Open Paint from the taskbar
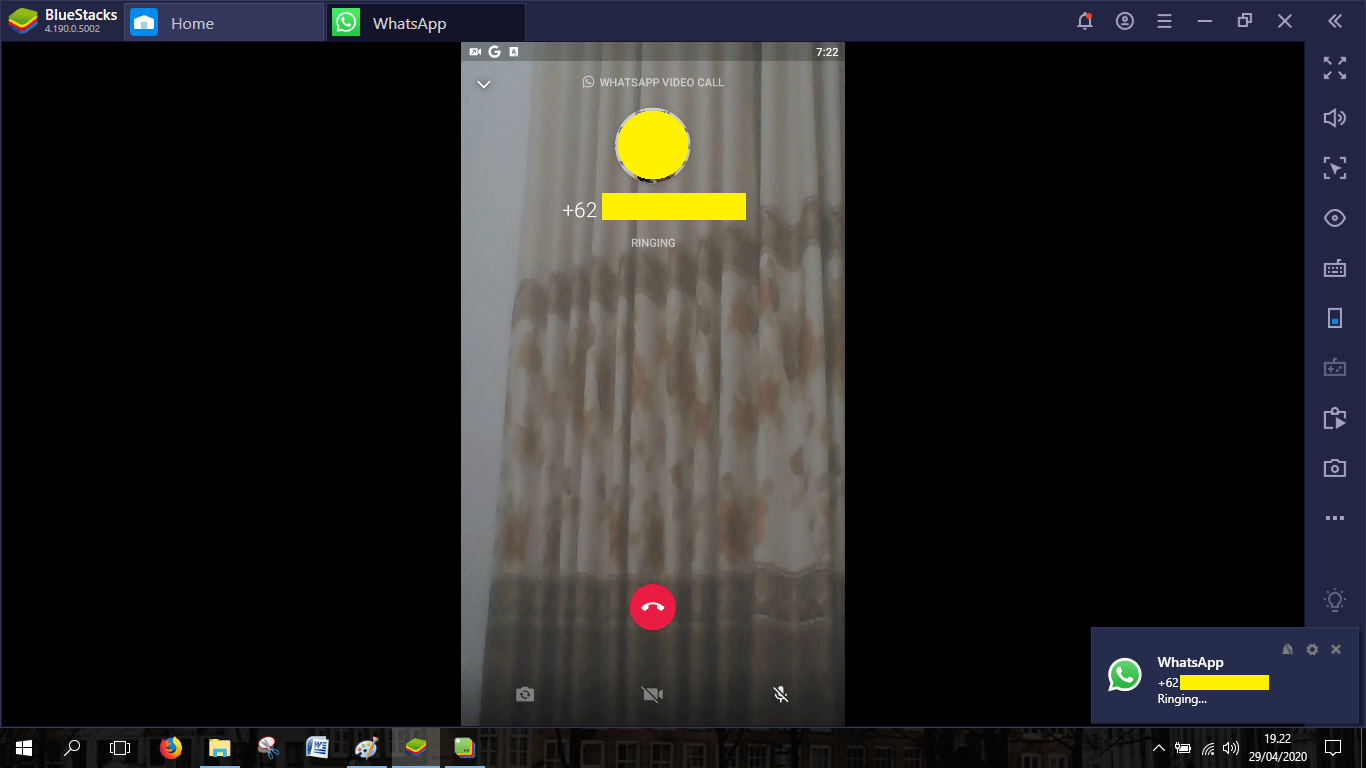Screen dimensions: 1366x768 coord(366,747)
